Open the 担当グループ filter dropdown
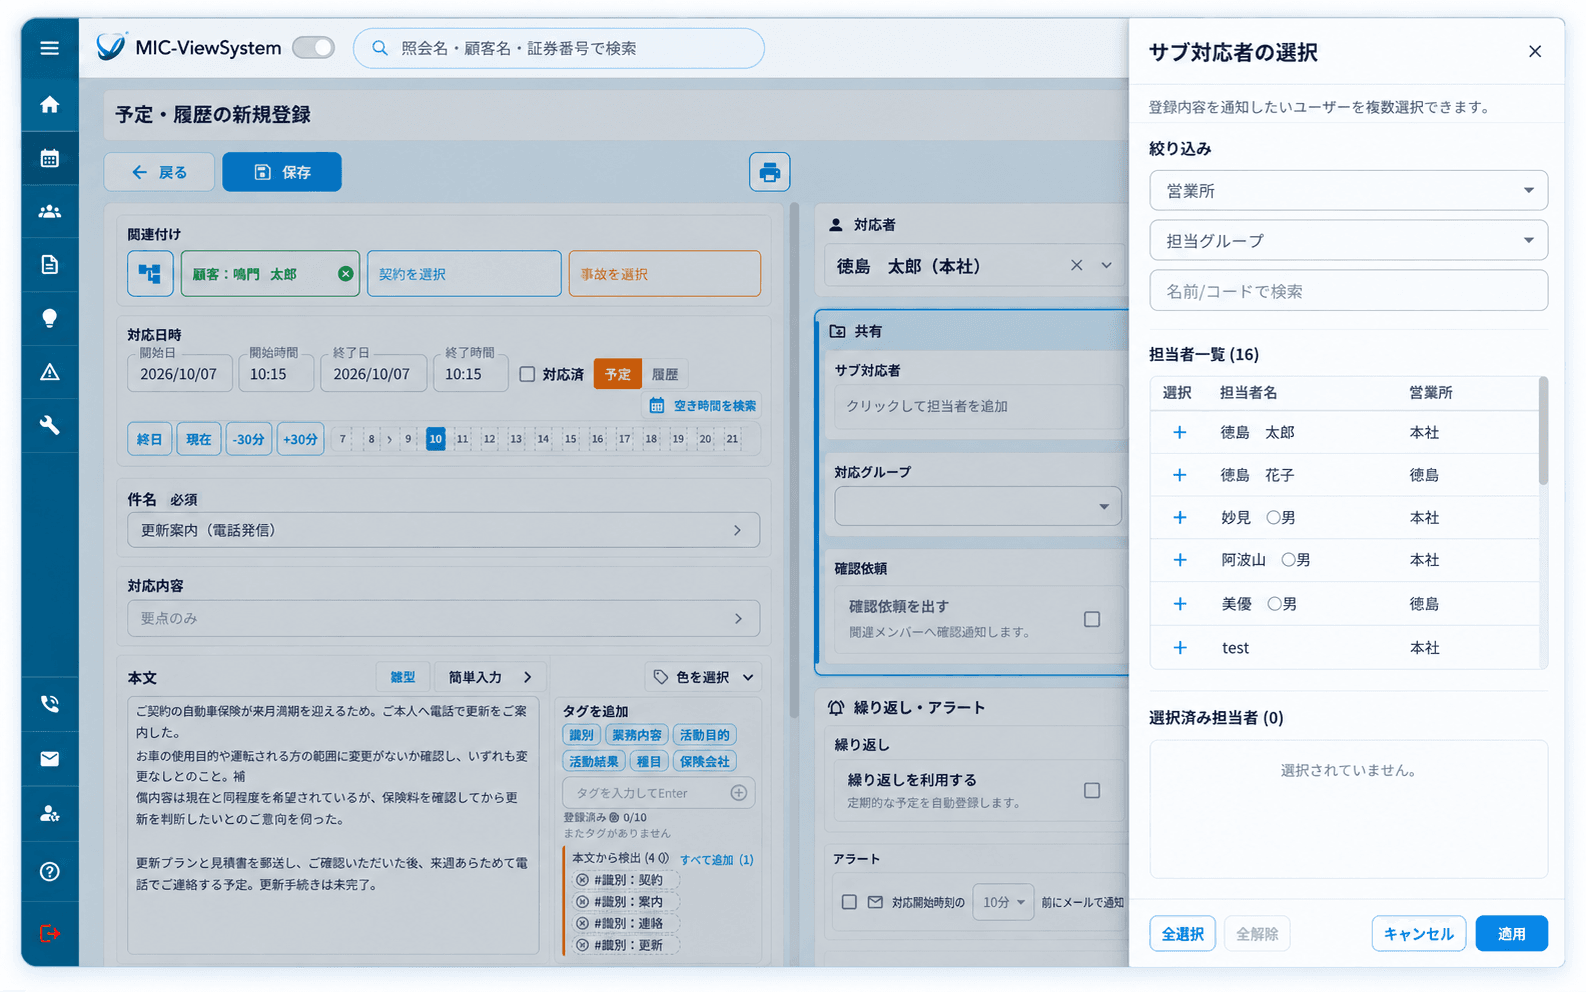1586x992 pixels. (1348, 240)
